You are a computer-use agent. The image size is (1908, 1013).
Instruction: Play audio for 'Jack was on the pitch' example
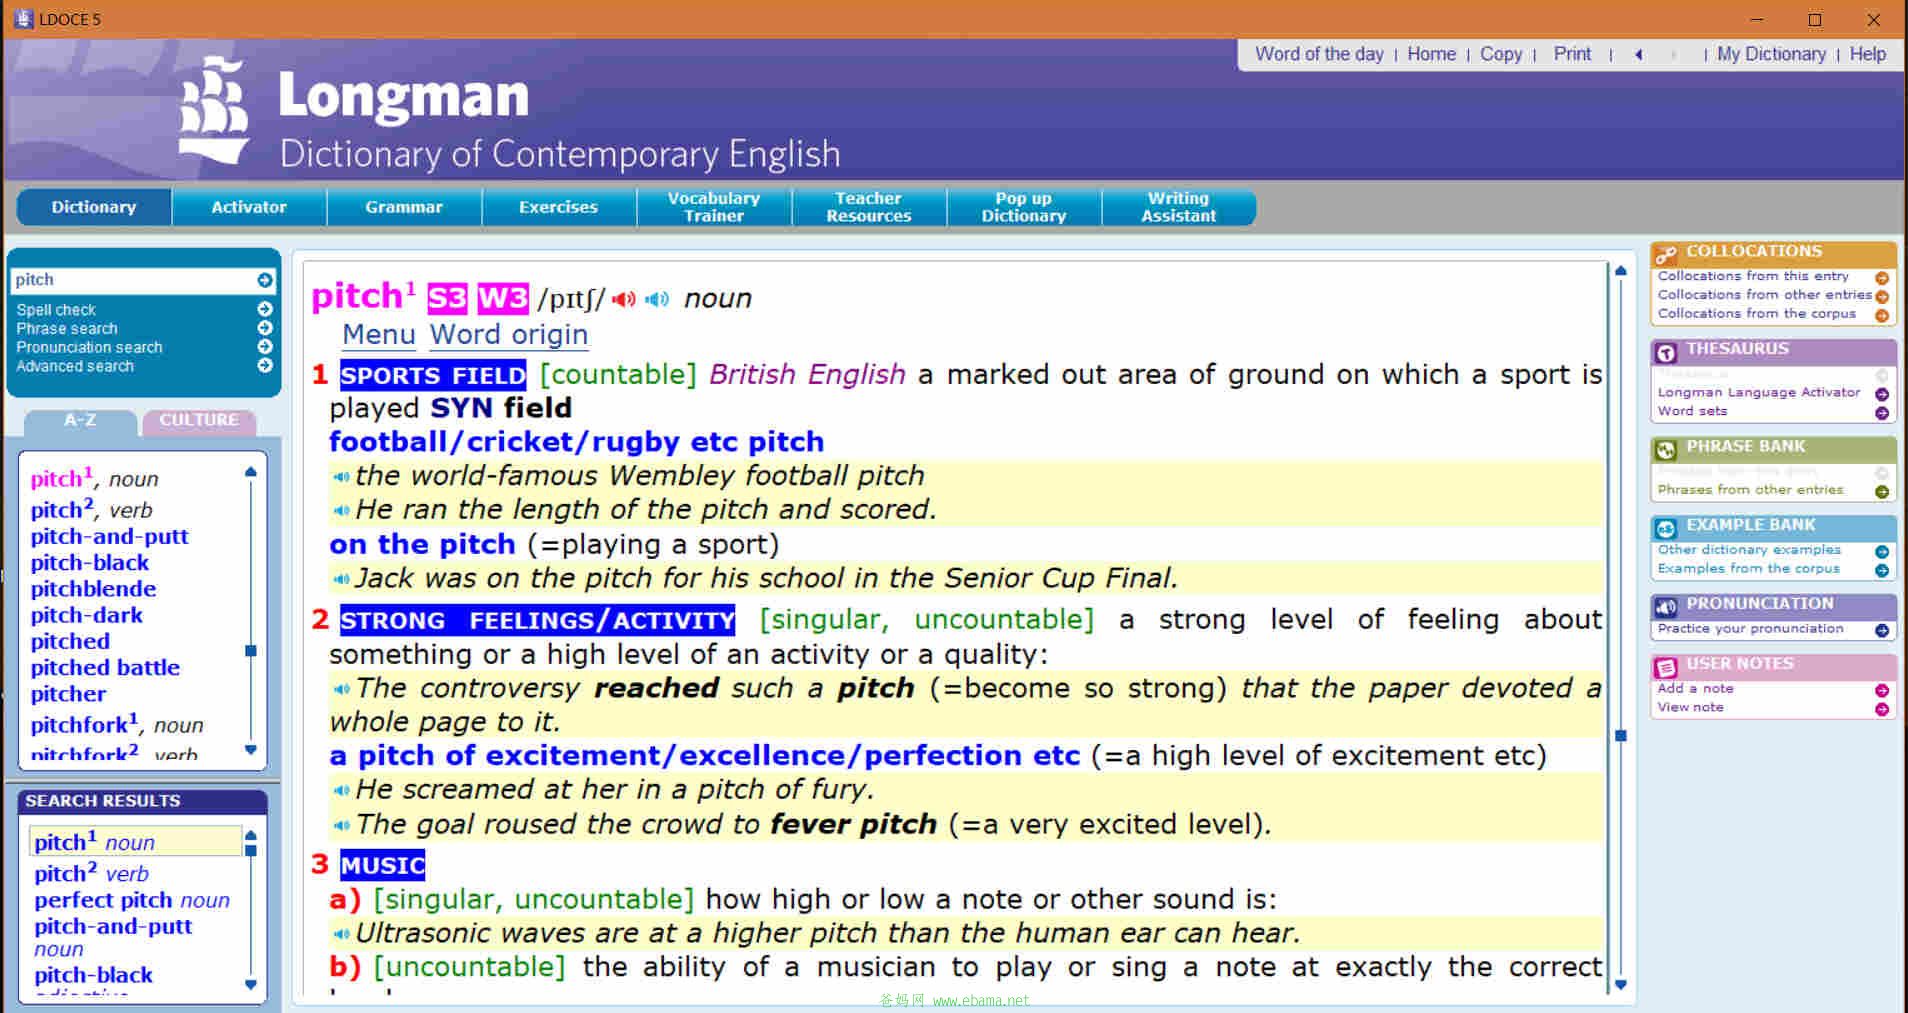[341, 579]
